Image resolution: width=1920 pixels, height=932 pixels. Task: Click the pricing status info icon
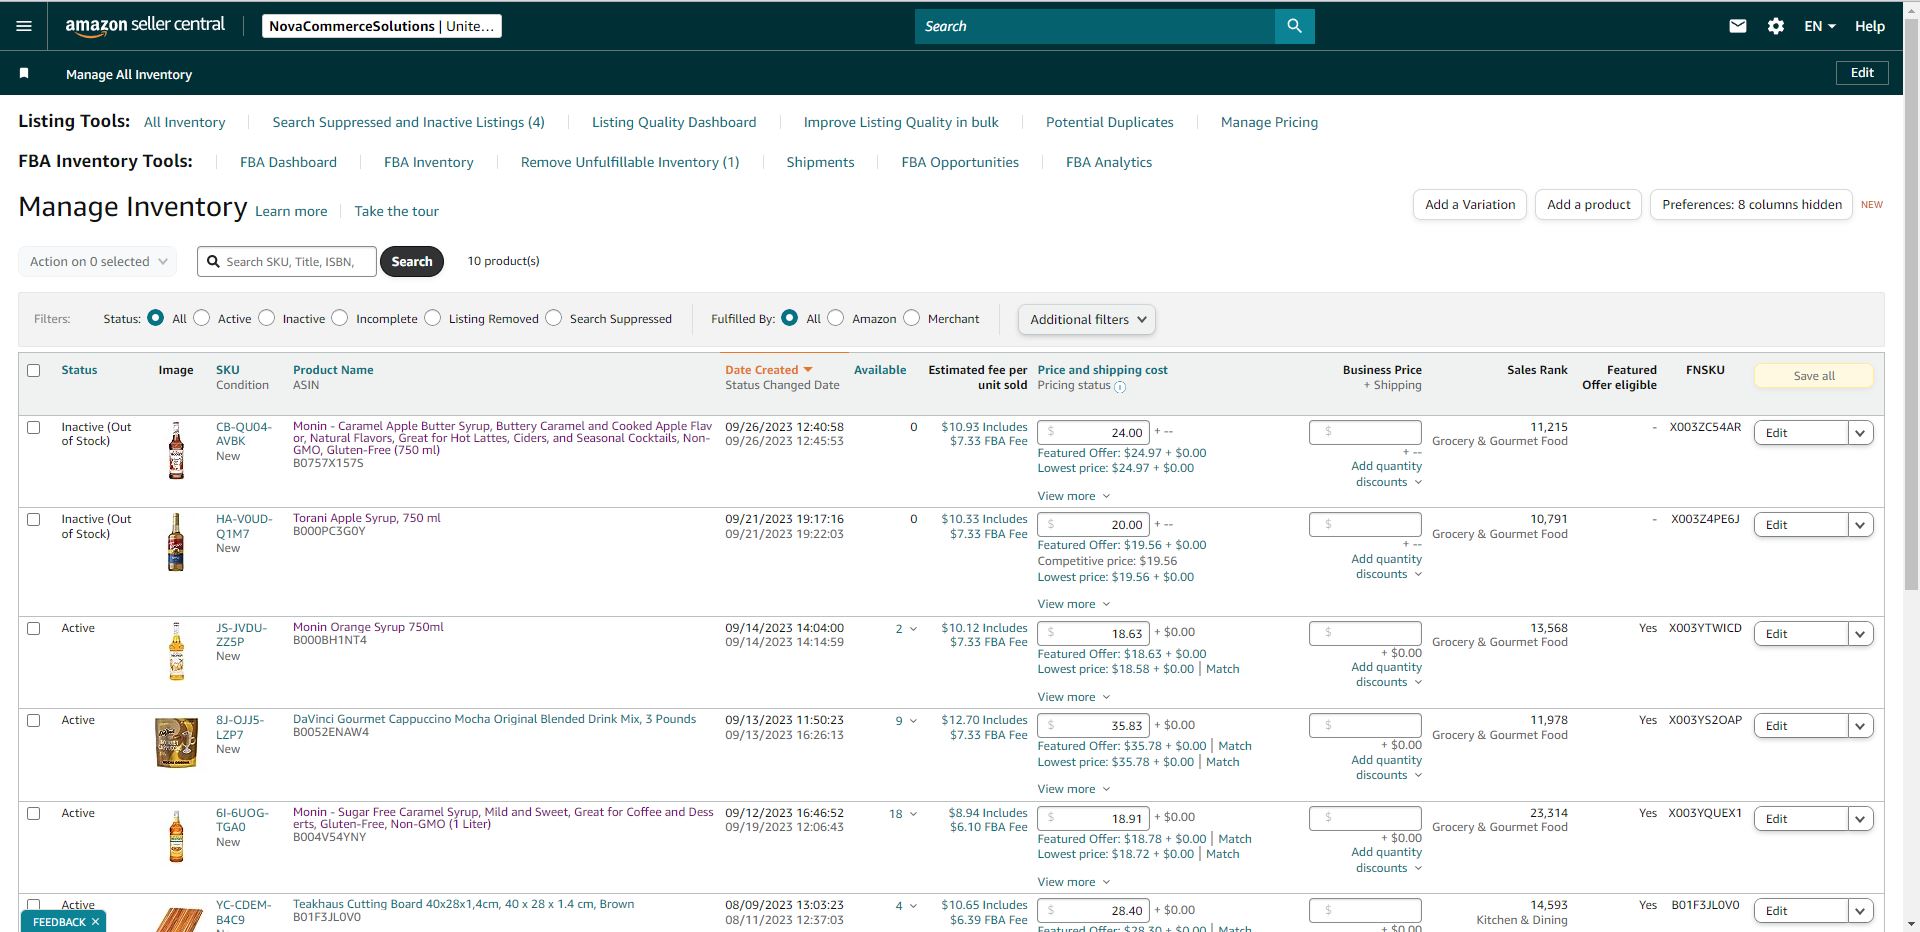[x=1120, y=387]
